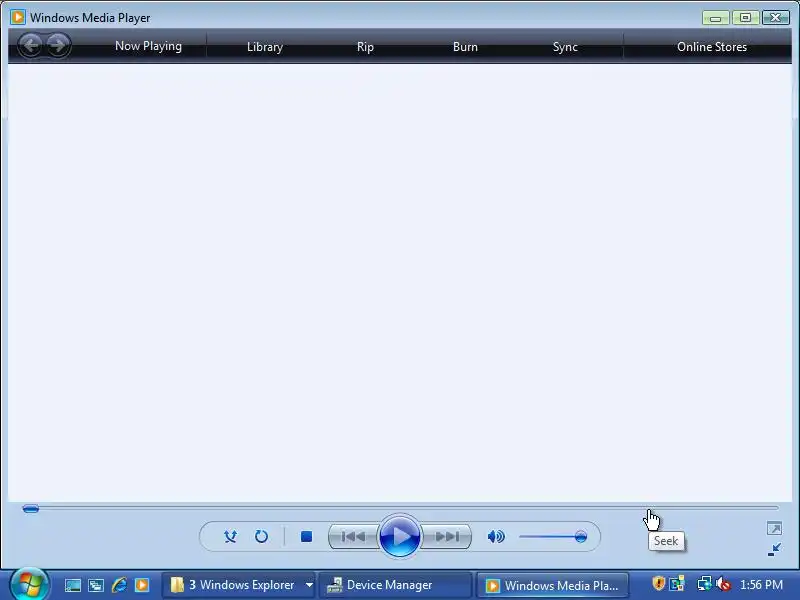The height and width of the screenshot is (600, 800).
Task: Launch Media Player from the quick launch icon
Action: pos(142,585)
